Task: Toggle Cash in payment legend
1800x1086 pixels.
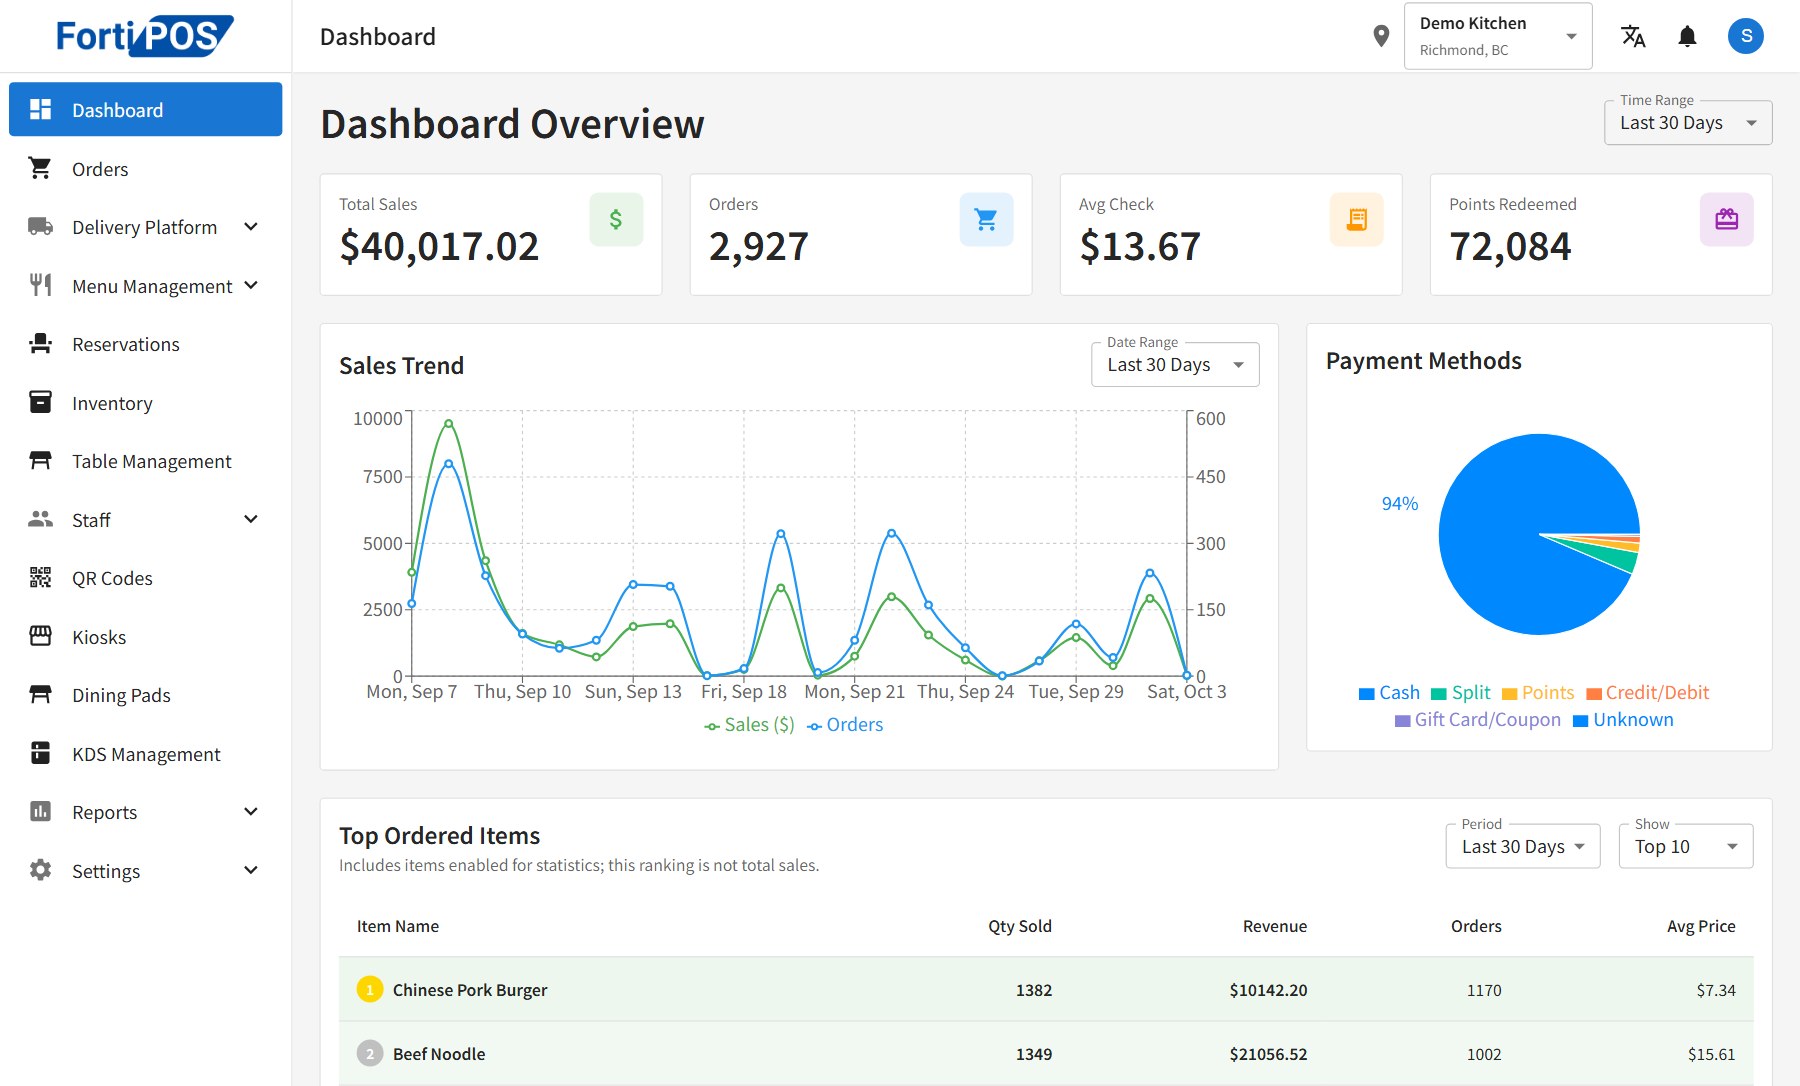Action: [x=1389, y=693]
